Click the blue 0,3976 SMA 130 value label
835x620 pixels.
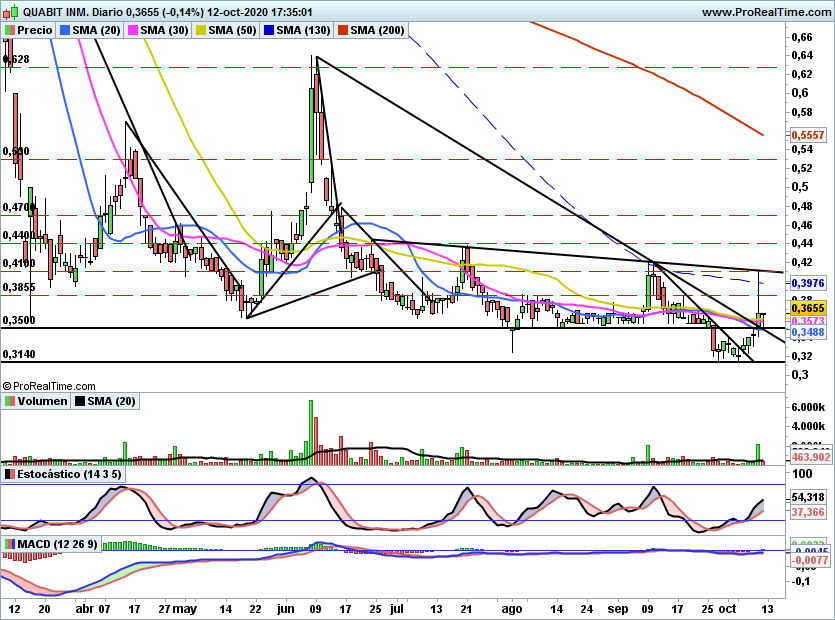pos(808,283)
